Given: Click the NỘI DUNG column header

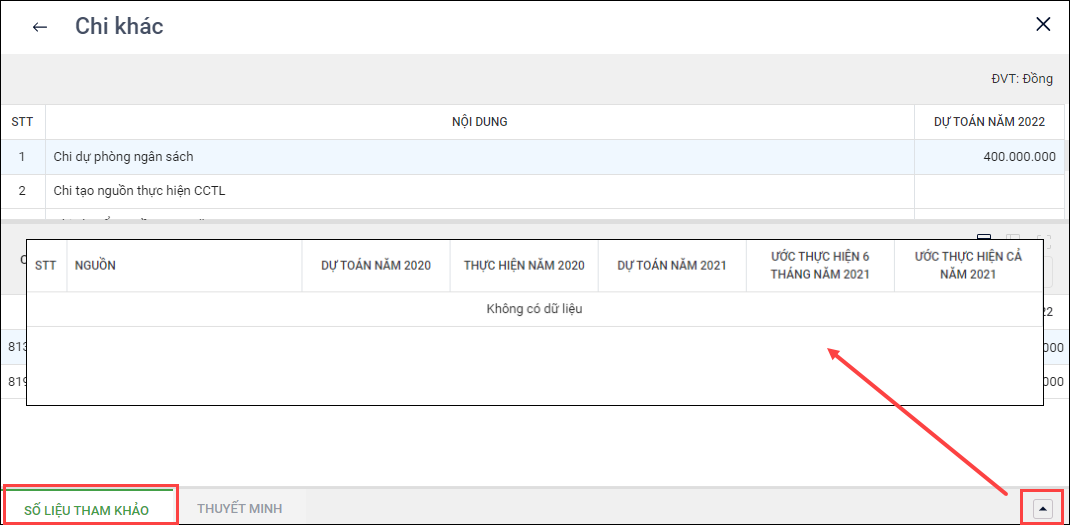Looking at the screenshot, I should 479,122.
